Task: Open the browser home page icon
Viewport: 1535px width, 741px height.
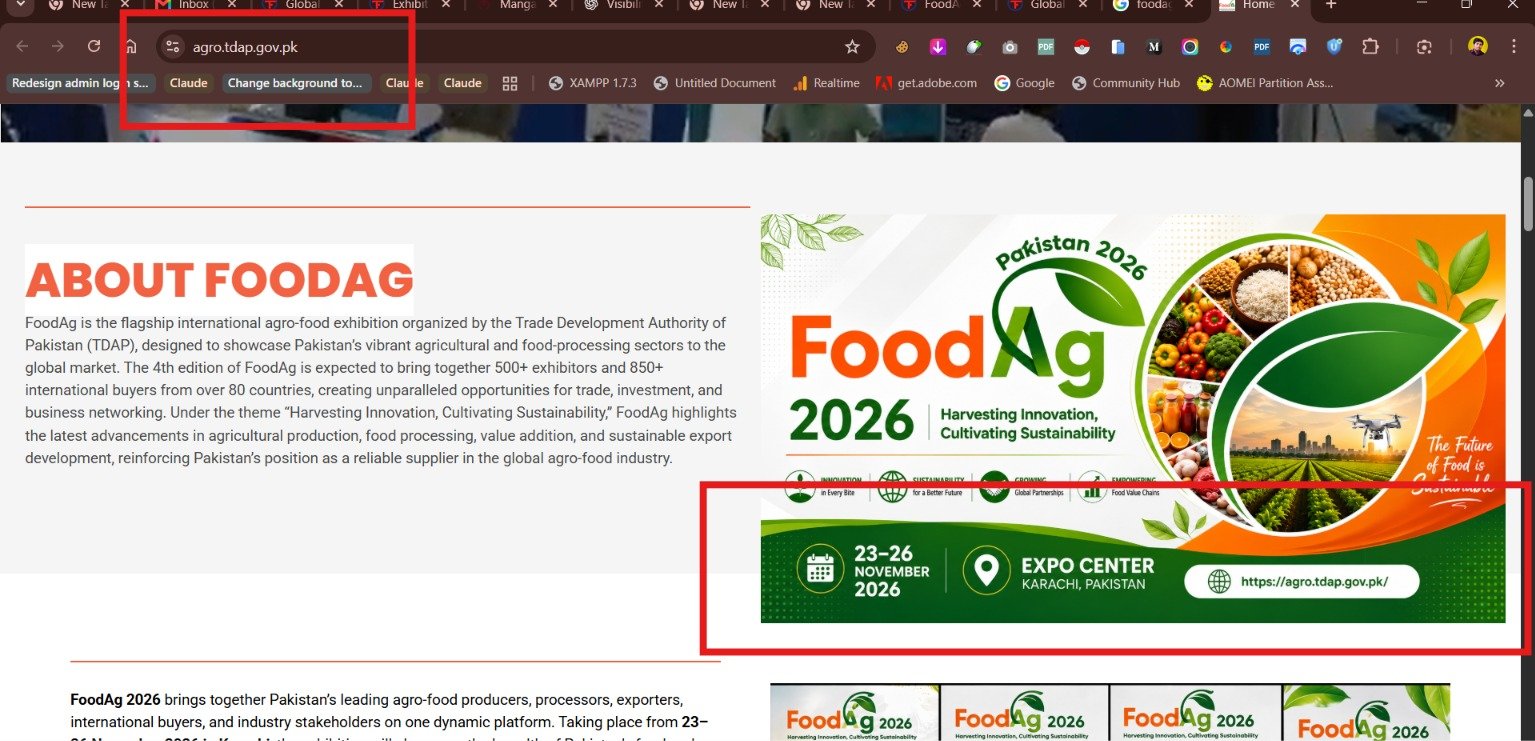Action: (131, 47)
